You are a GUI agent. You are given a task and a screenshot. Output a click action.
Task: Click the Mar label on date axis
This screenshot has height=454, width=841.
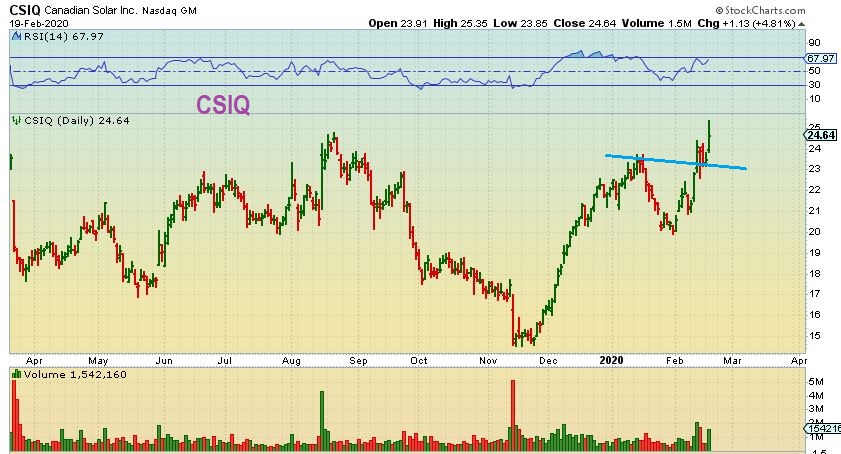click(733, 361)
